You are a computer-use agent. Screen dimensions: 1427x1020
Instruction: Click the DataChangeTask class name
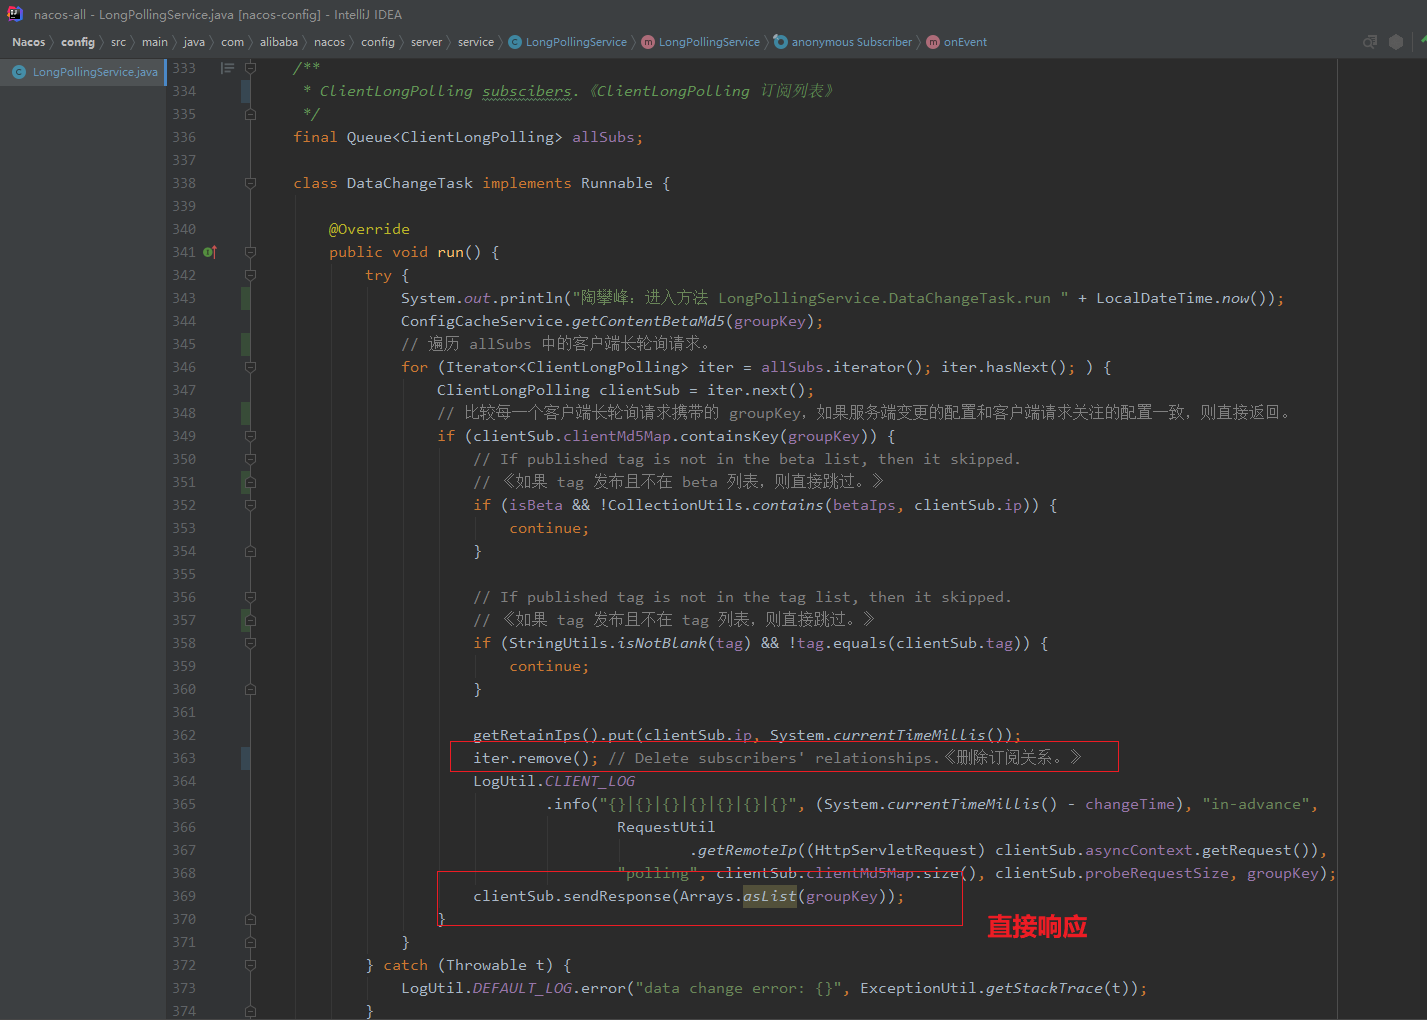(x=409, y=183)
